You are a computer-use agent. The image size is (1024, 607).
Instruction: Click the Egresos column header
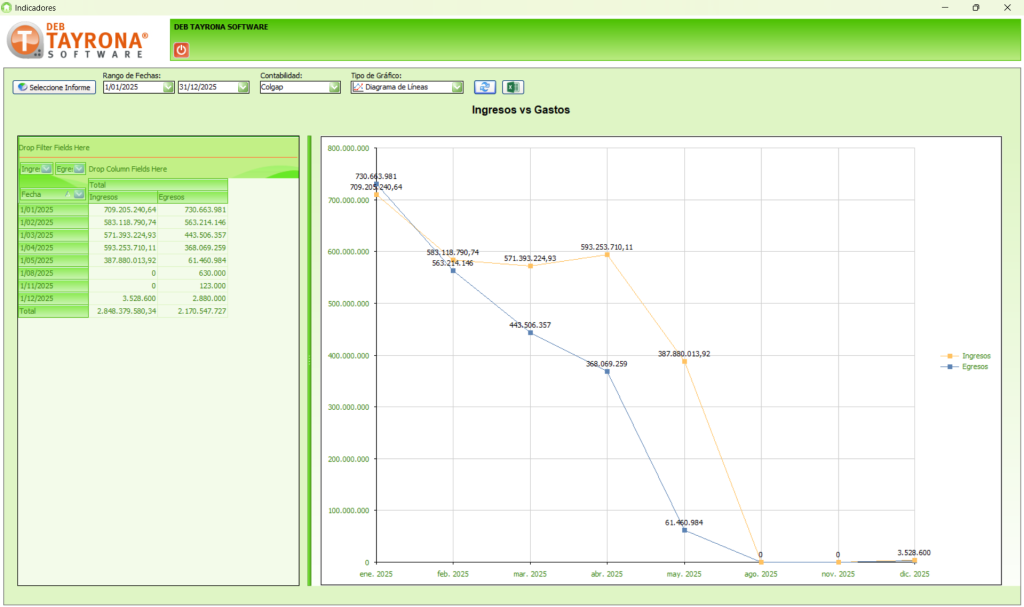tap(191, 197)
